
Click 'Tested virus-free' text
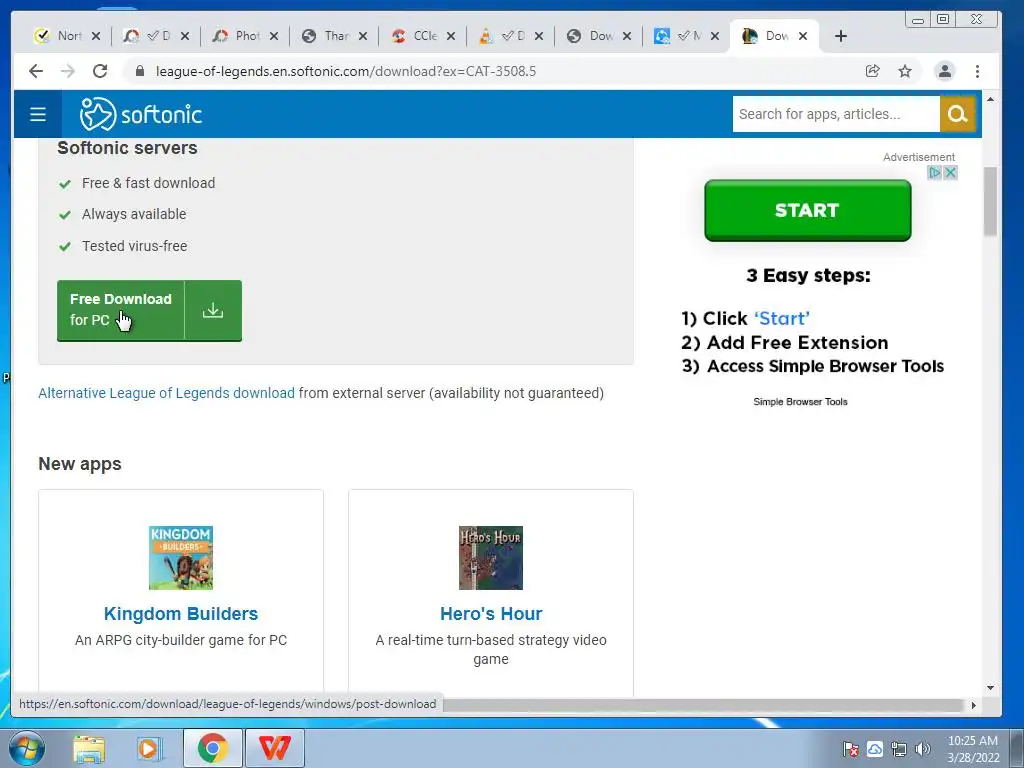pyautogui.click(x=135, y=246)
